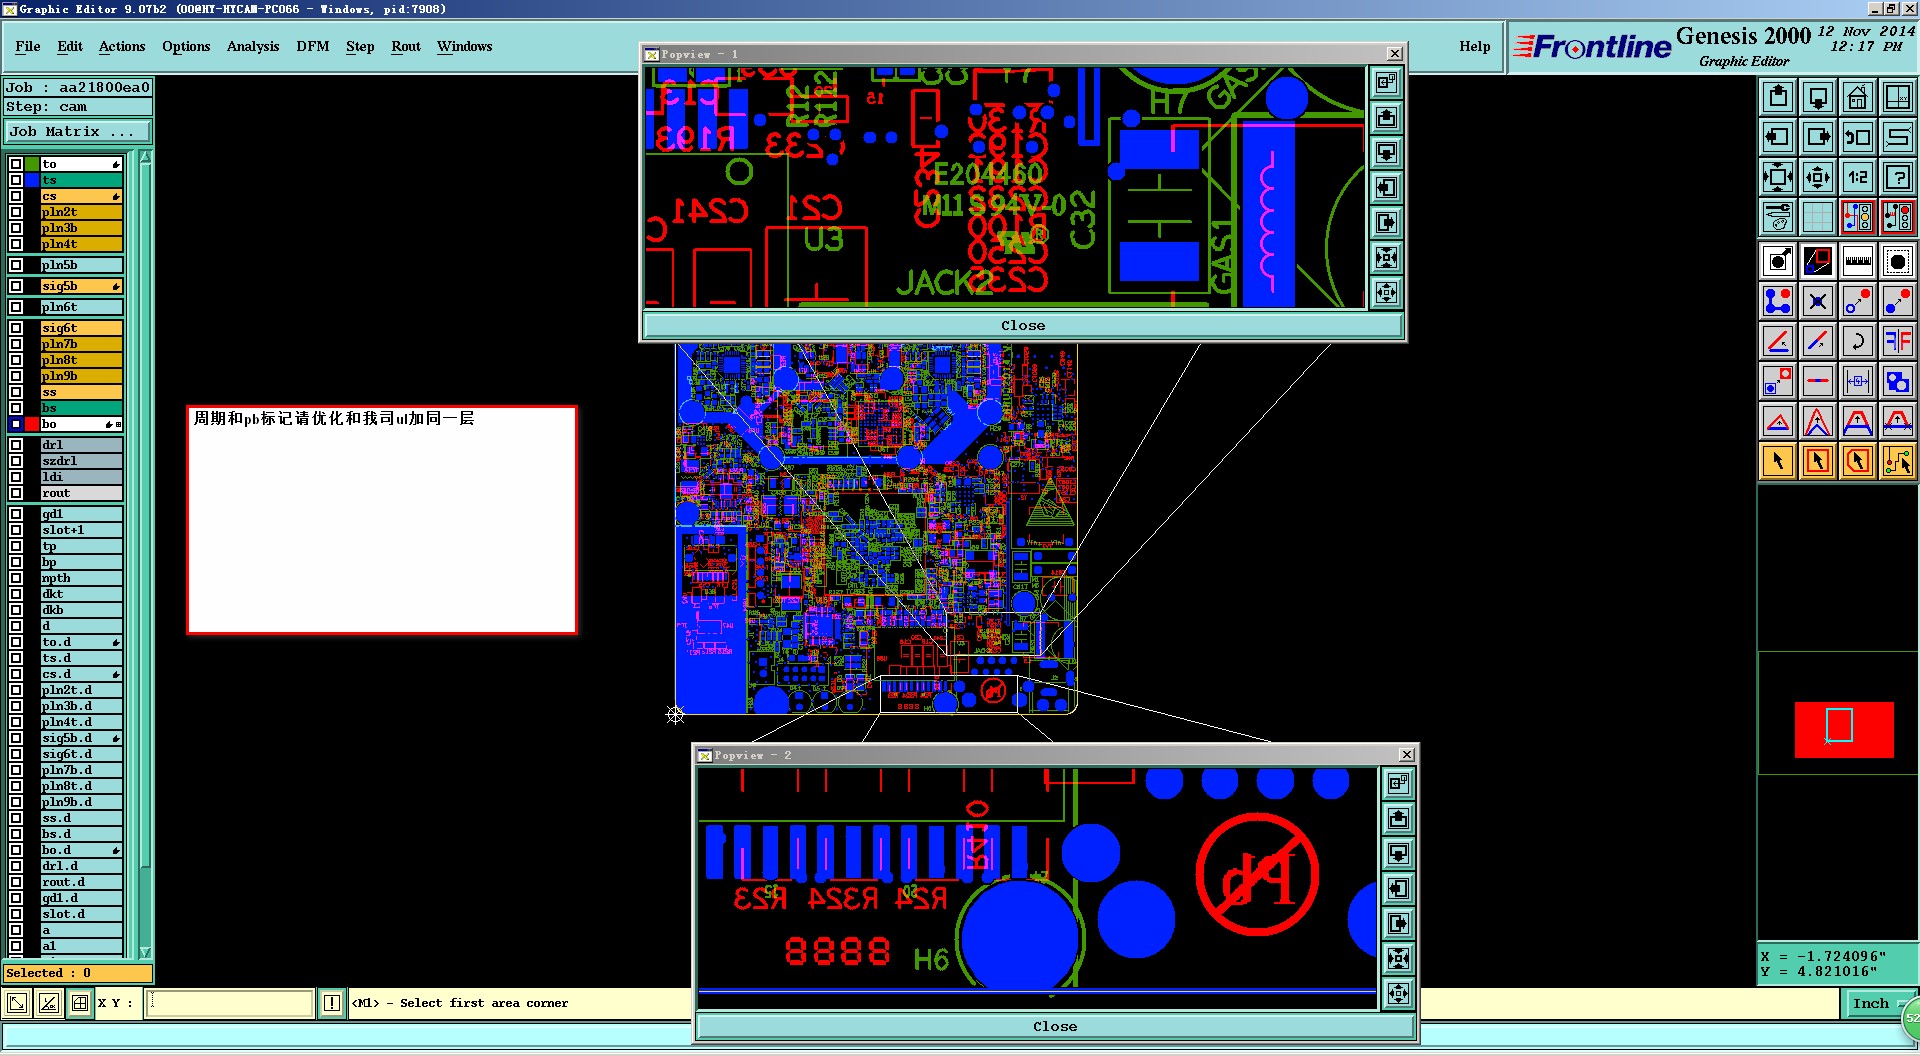Image resolution: width=1920 pixels, height=1056 pixels.
Task: Toggle the grid display icon
Action: [x=1818, y=217]
